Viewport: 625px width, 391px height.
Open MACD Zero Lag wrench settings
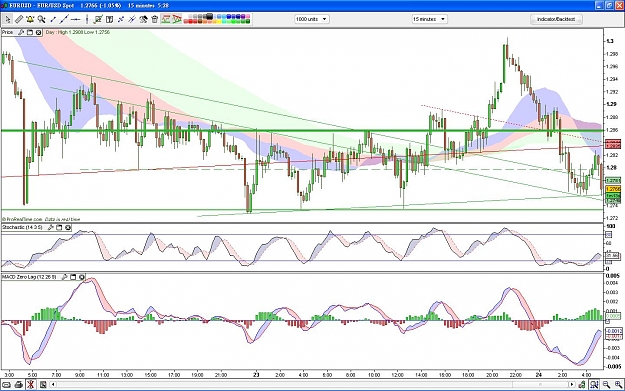(65, 277)
